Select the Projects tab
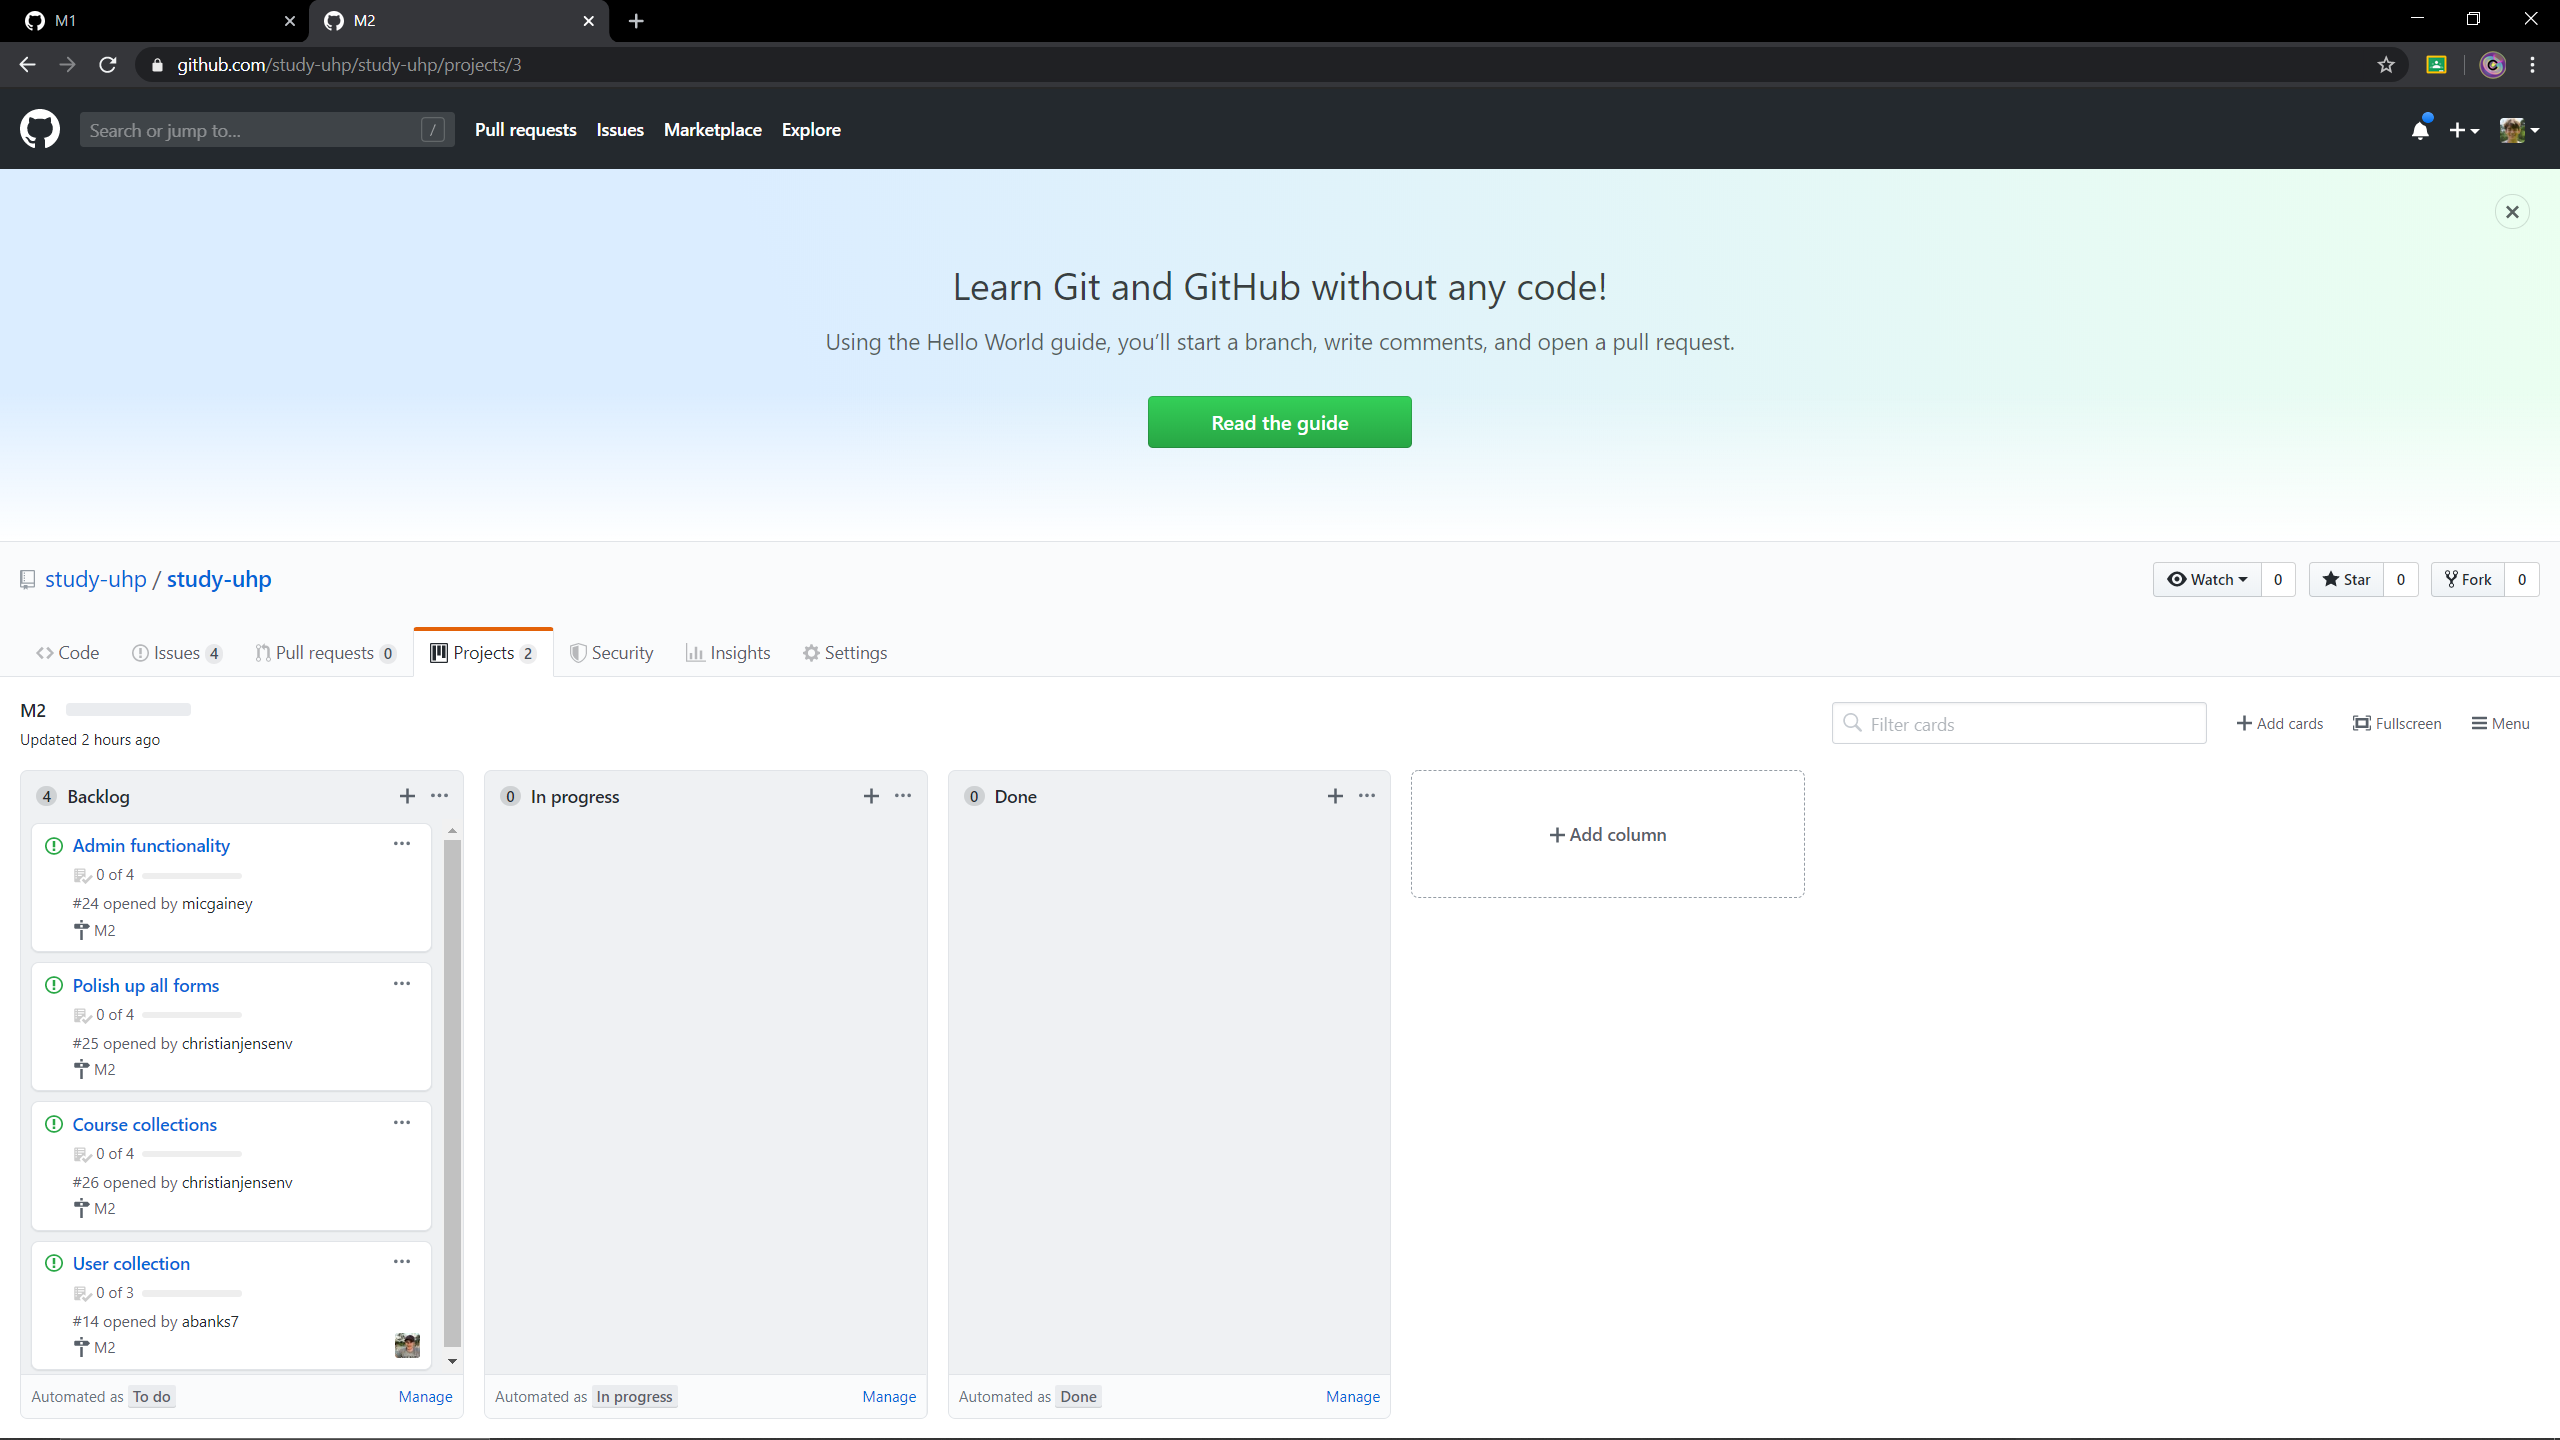This screenshot has width=2560, height=1440. pyautogui.click(x=483, y=653)
